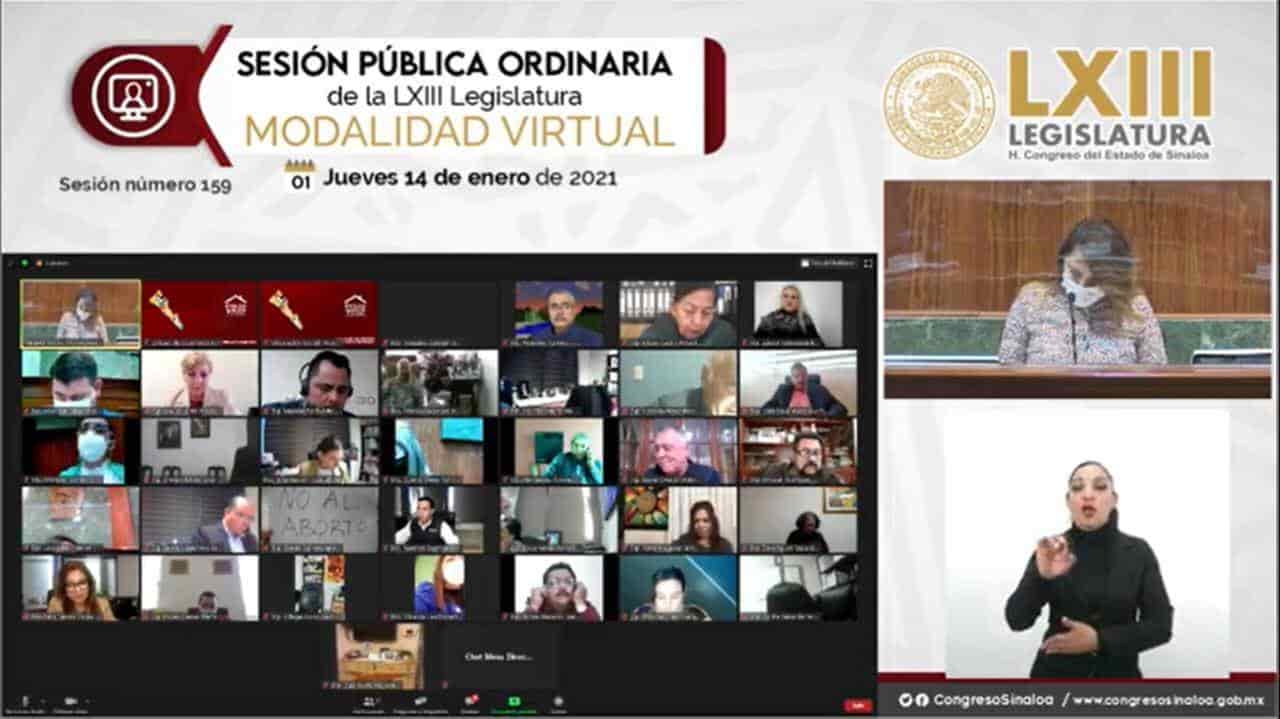Select the 'NO AL ABORTO' sign tile
Image resolution: width=1280 pixels, height=719 pixels.
pyautogui.click(x=320, y=520)
